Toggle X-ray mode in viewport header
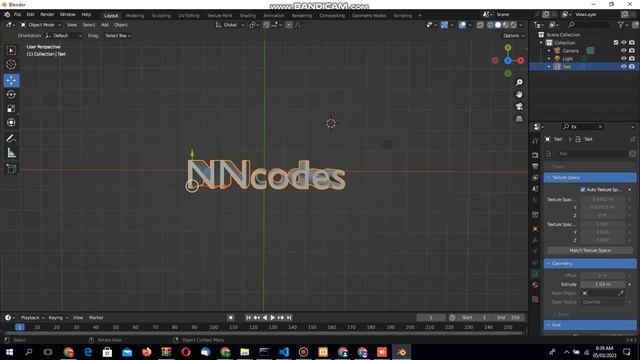This screenshot has height=360, width=640. [480, 25]
